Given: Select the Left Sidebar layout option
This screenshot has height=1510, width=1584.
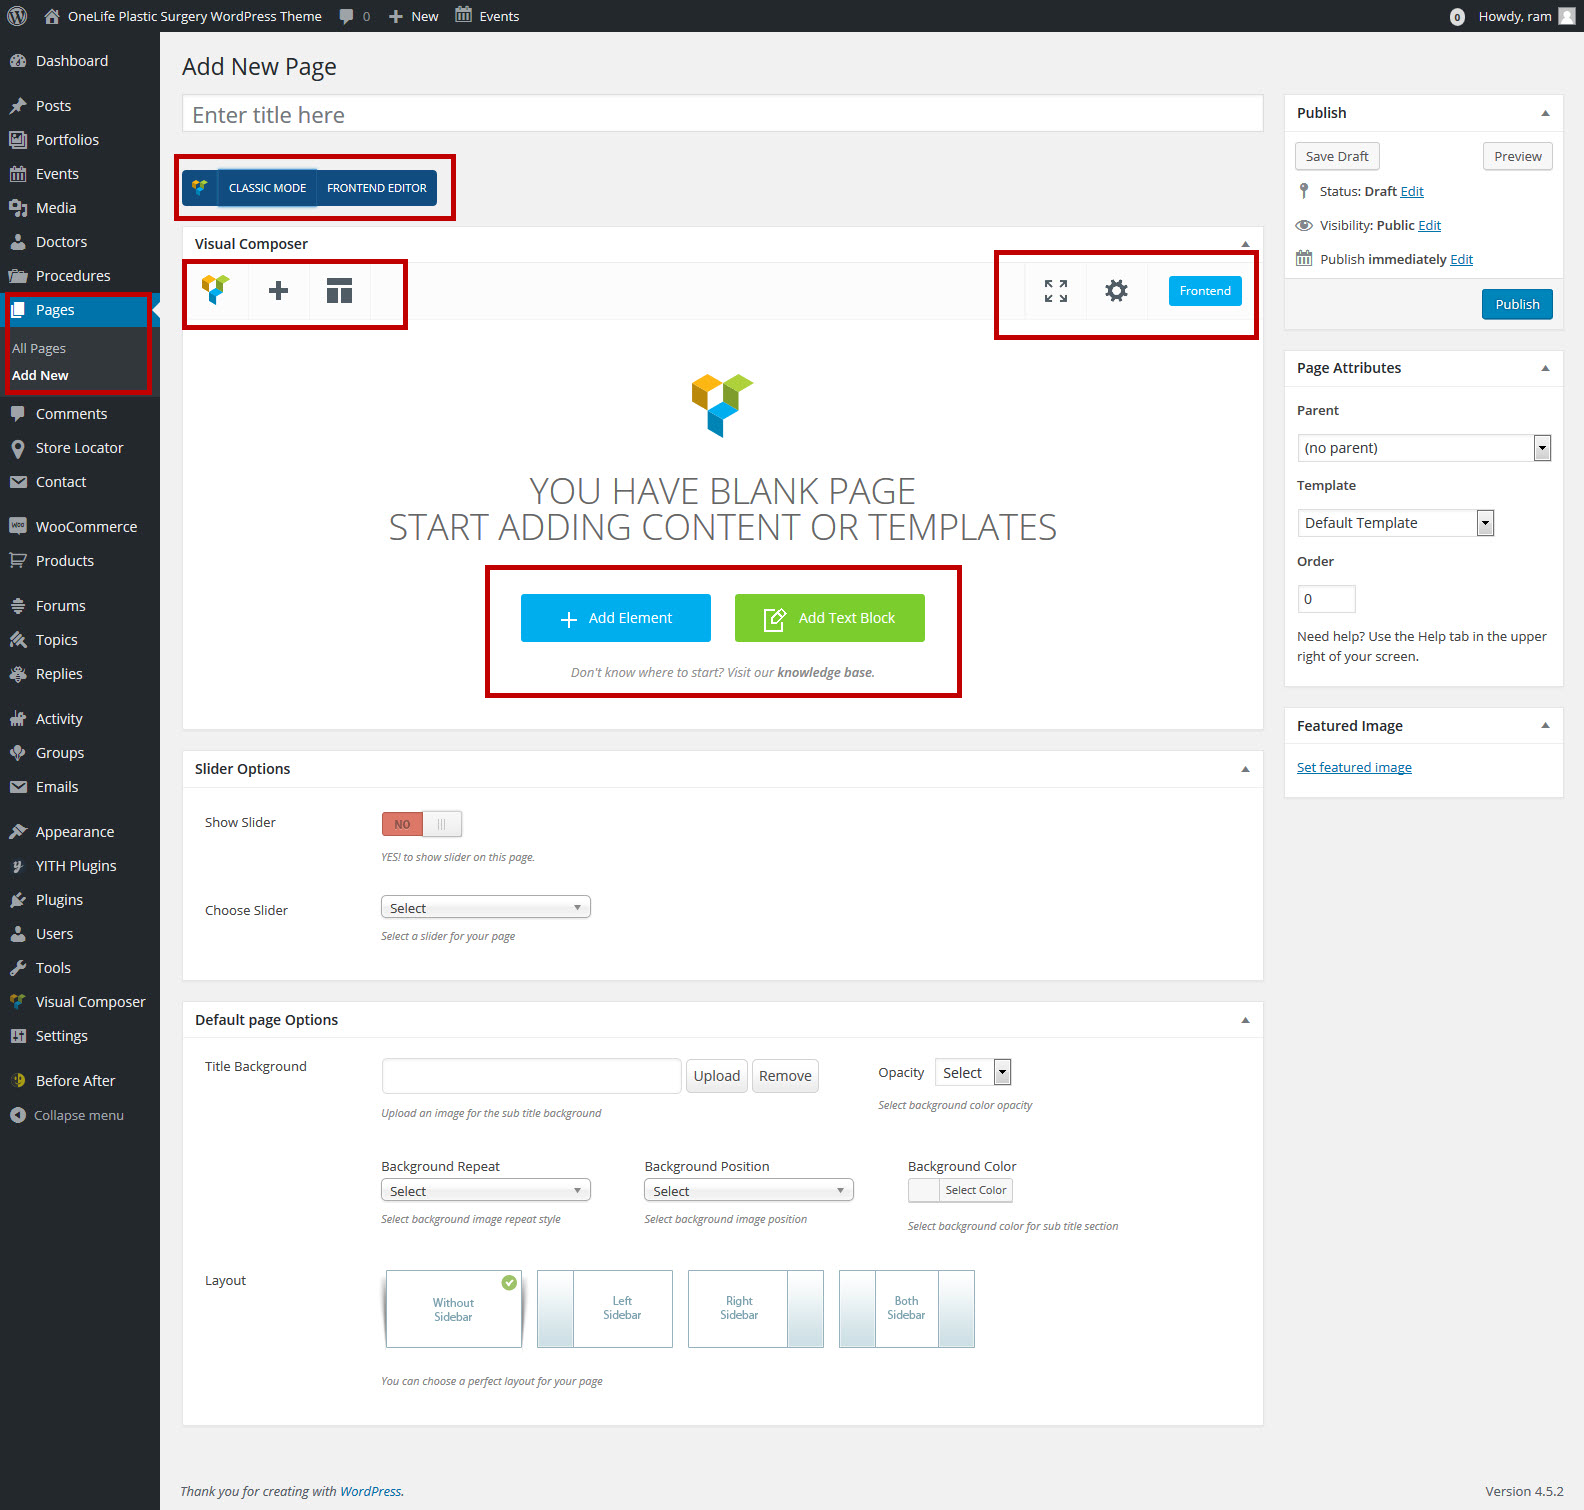Looking at the screenshot, I should point(604,1308).
